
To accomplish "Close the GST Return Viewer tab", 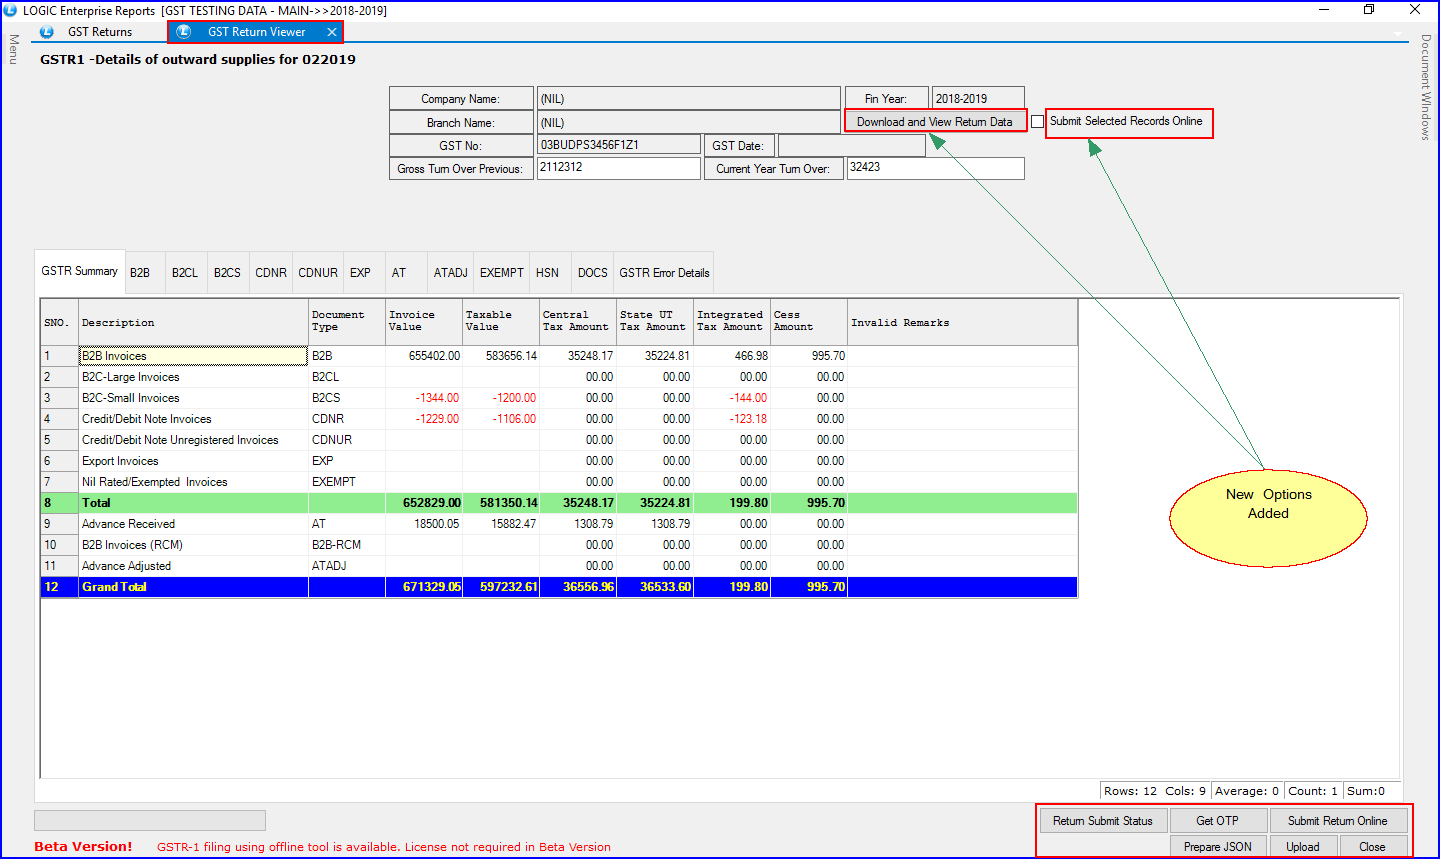I will [x=332, y=32].
